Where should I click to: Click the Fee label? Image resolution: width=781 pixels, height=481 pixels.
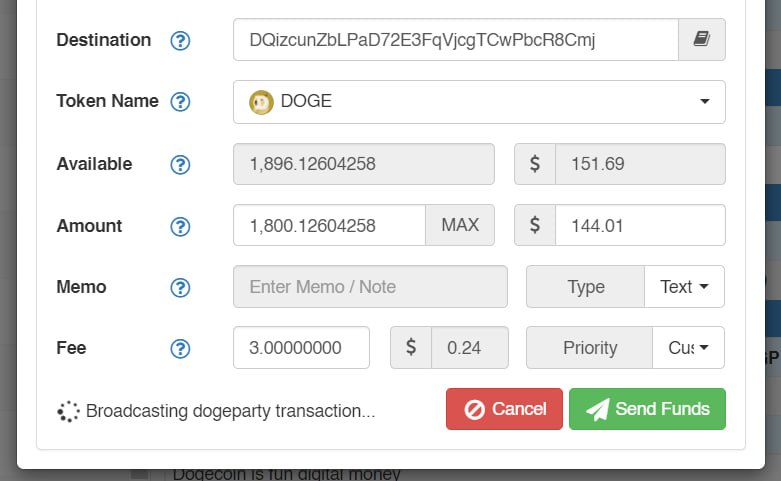pos(71,348)
